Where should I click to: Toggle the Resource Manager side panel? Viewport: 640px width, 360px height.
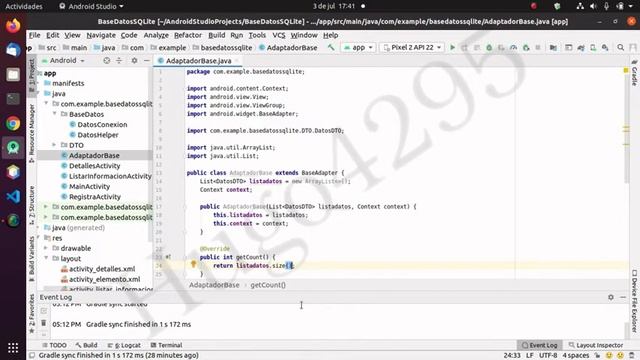[31, 133]
